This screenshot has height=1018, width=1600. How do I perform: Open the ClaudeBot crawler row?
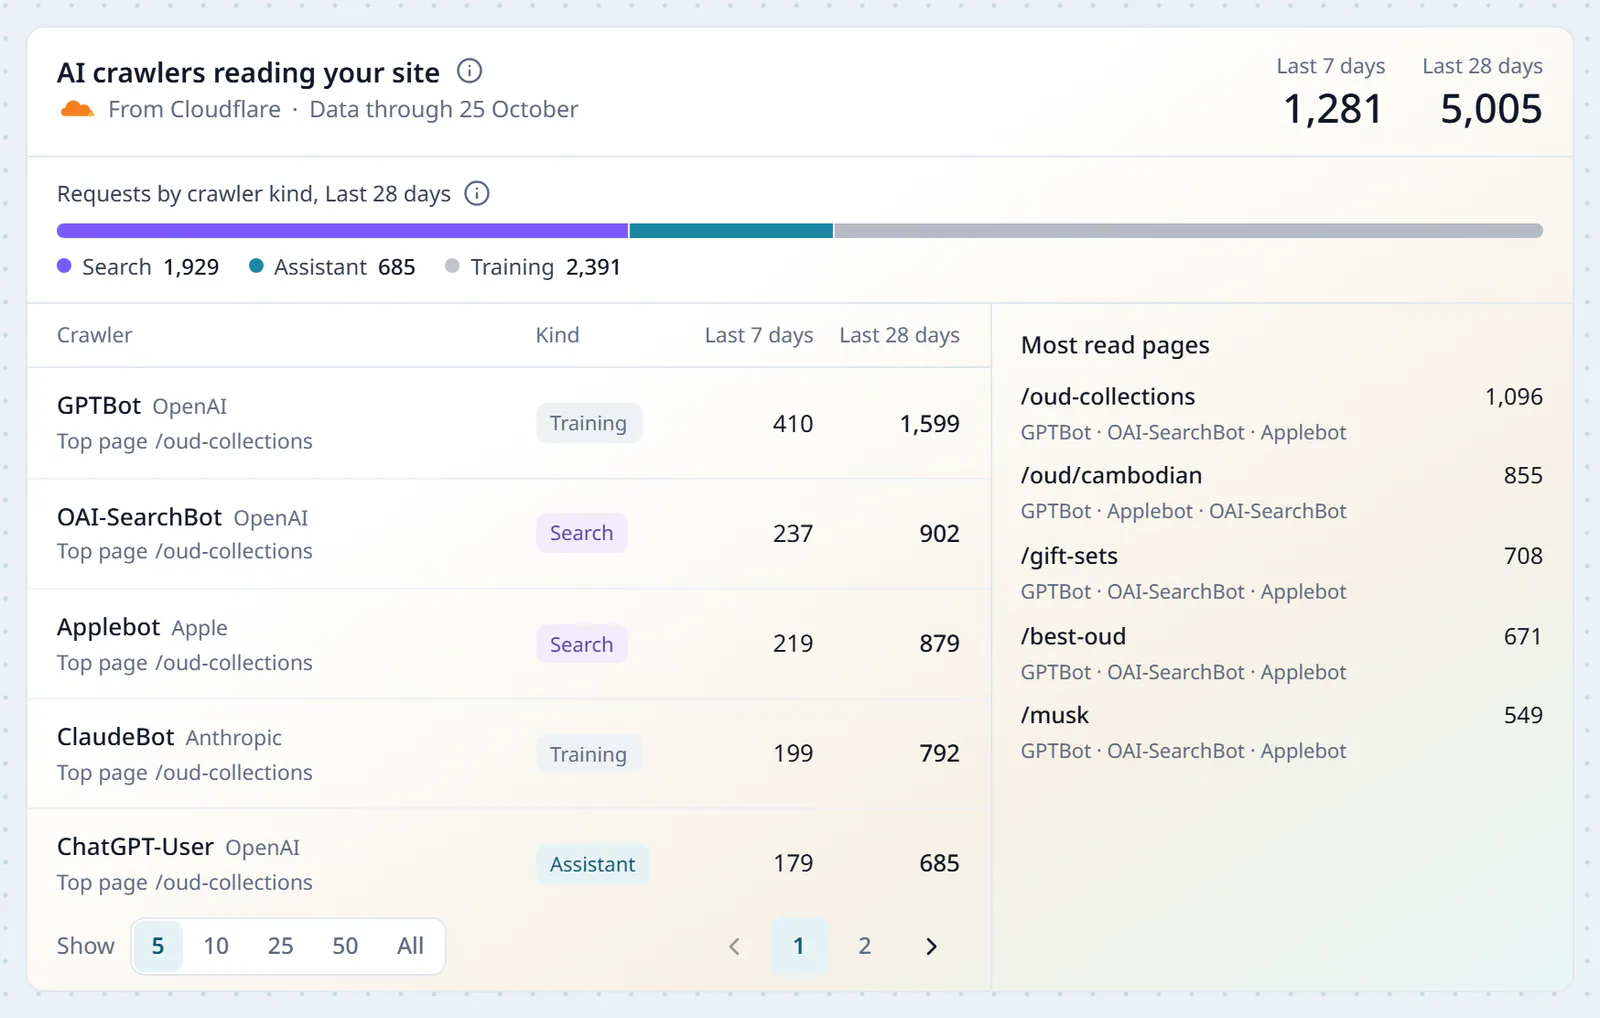pyautogui.click(x=509, y=754)
